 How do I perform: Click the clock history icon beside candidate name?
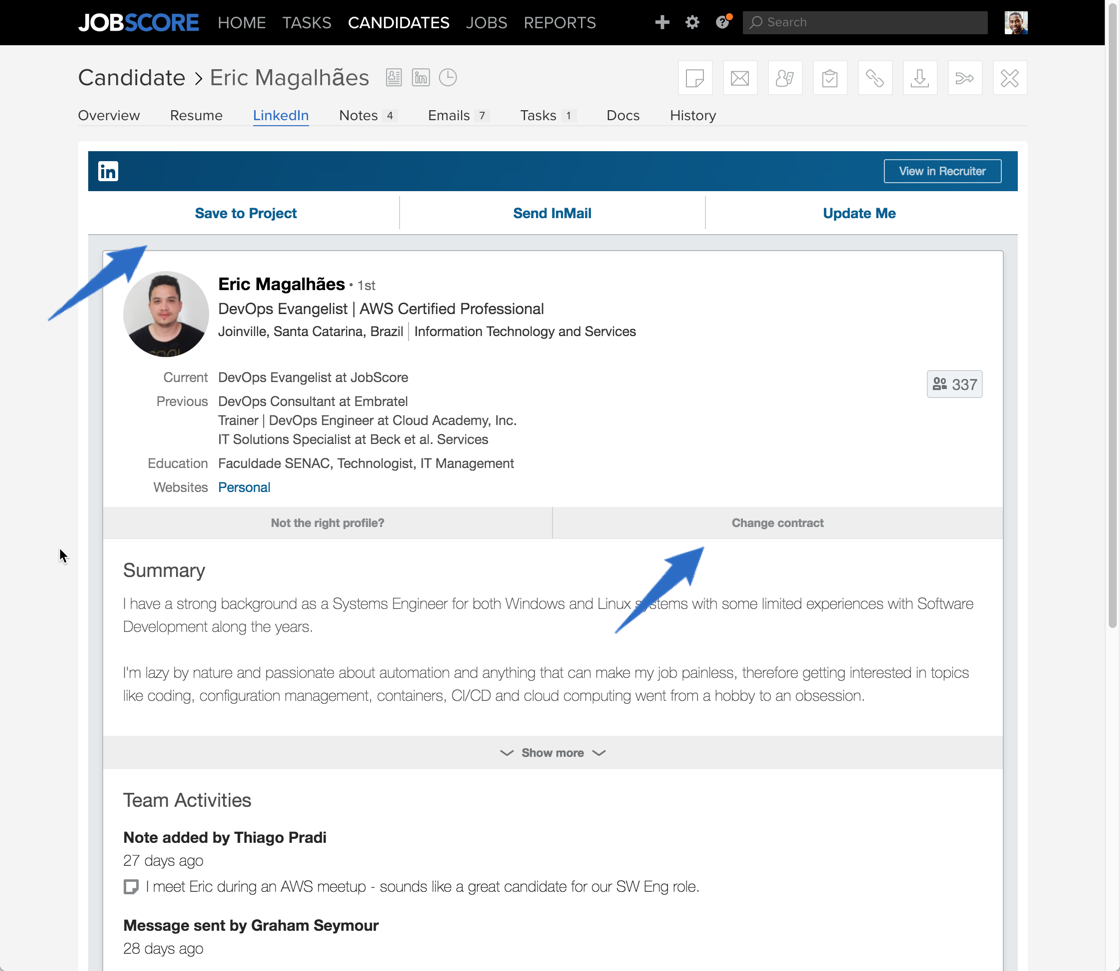tap(448, 77)
